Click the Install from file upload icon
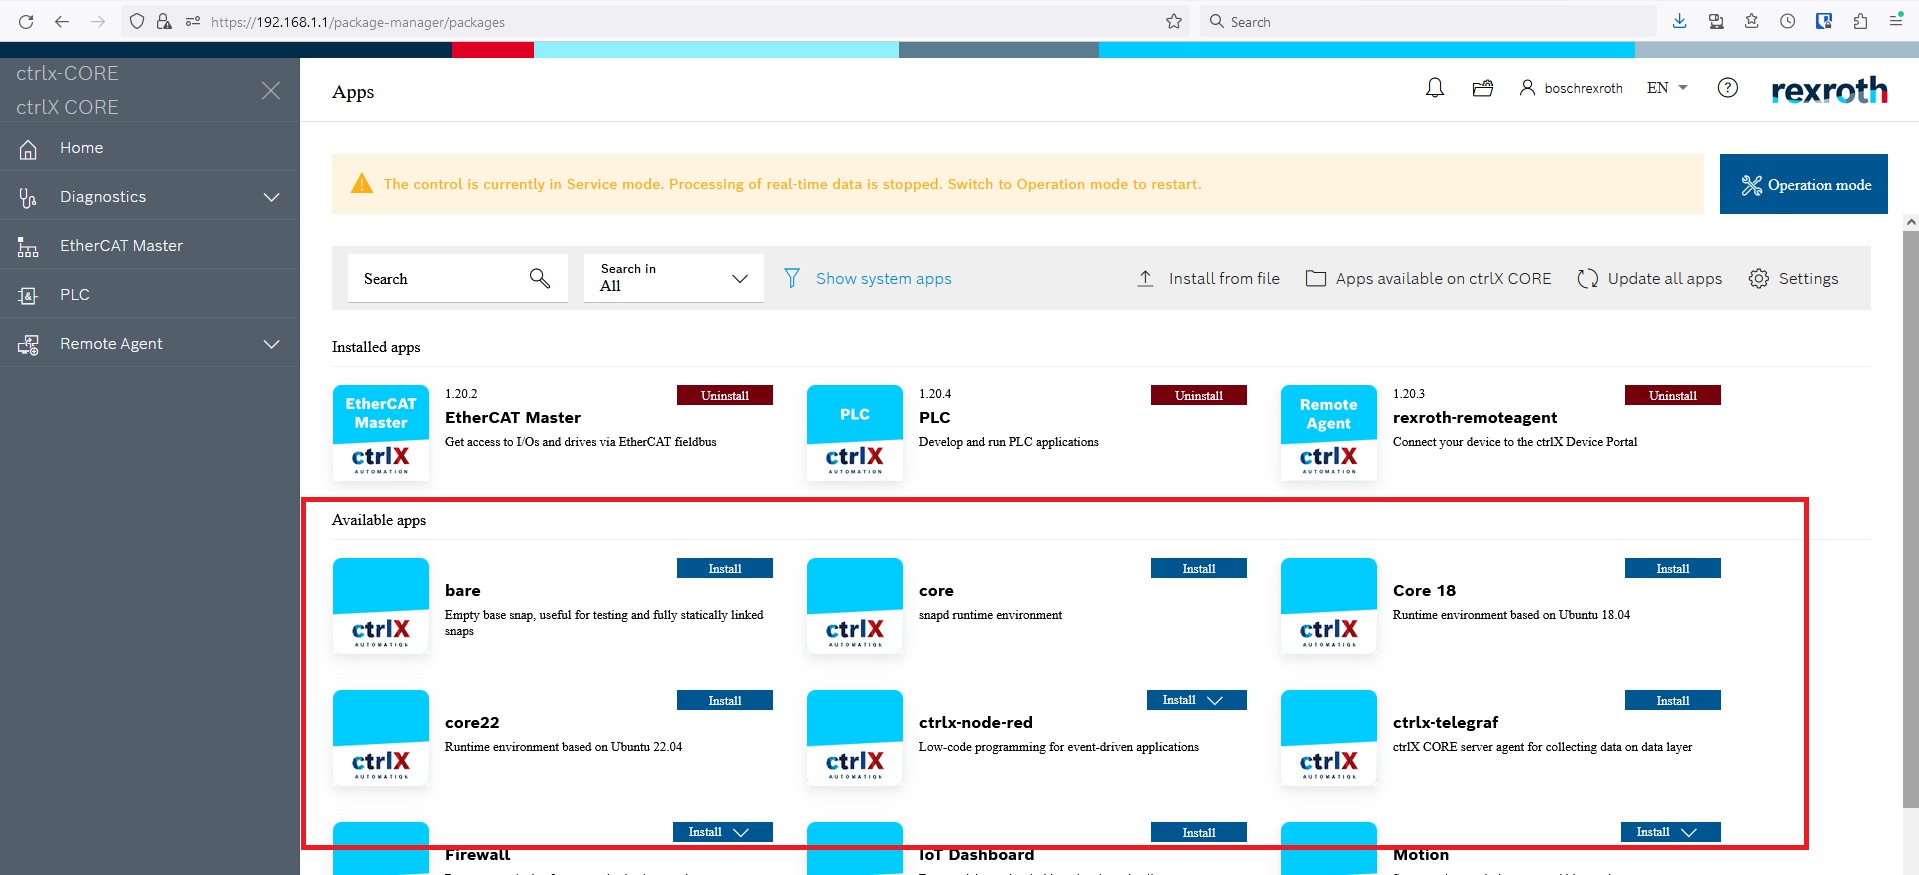 1145,278
